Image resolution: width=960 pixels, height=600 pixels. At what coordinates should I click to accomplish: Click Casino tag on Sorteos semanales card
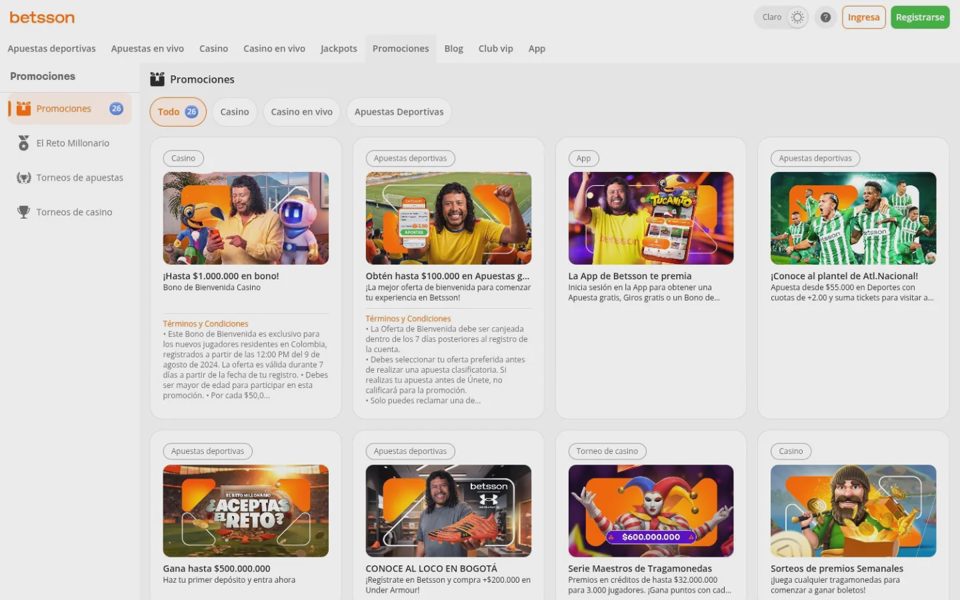[790, 451]
